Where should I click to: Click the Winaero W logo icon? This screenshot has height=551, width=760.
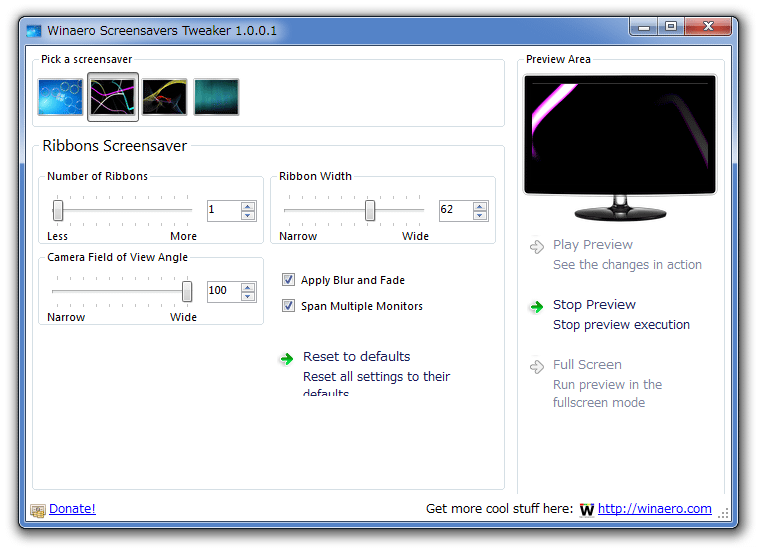[x=587, y=510]
